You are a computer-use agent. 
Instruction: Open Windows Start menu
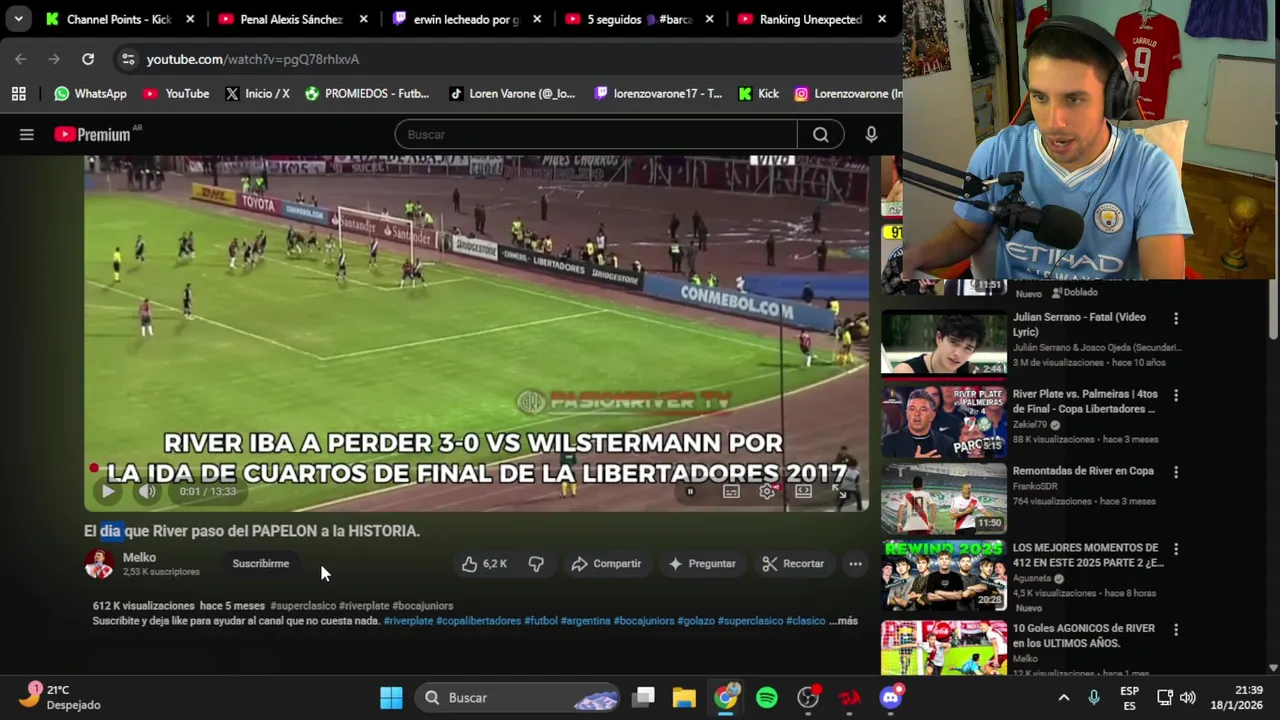click(391, 698)
